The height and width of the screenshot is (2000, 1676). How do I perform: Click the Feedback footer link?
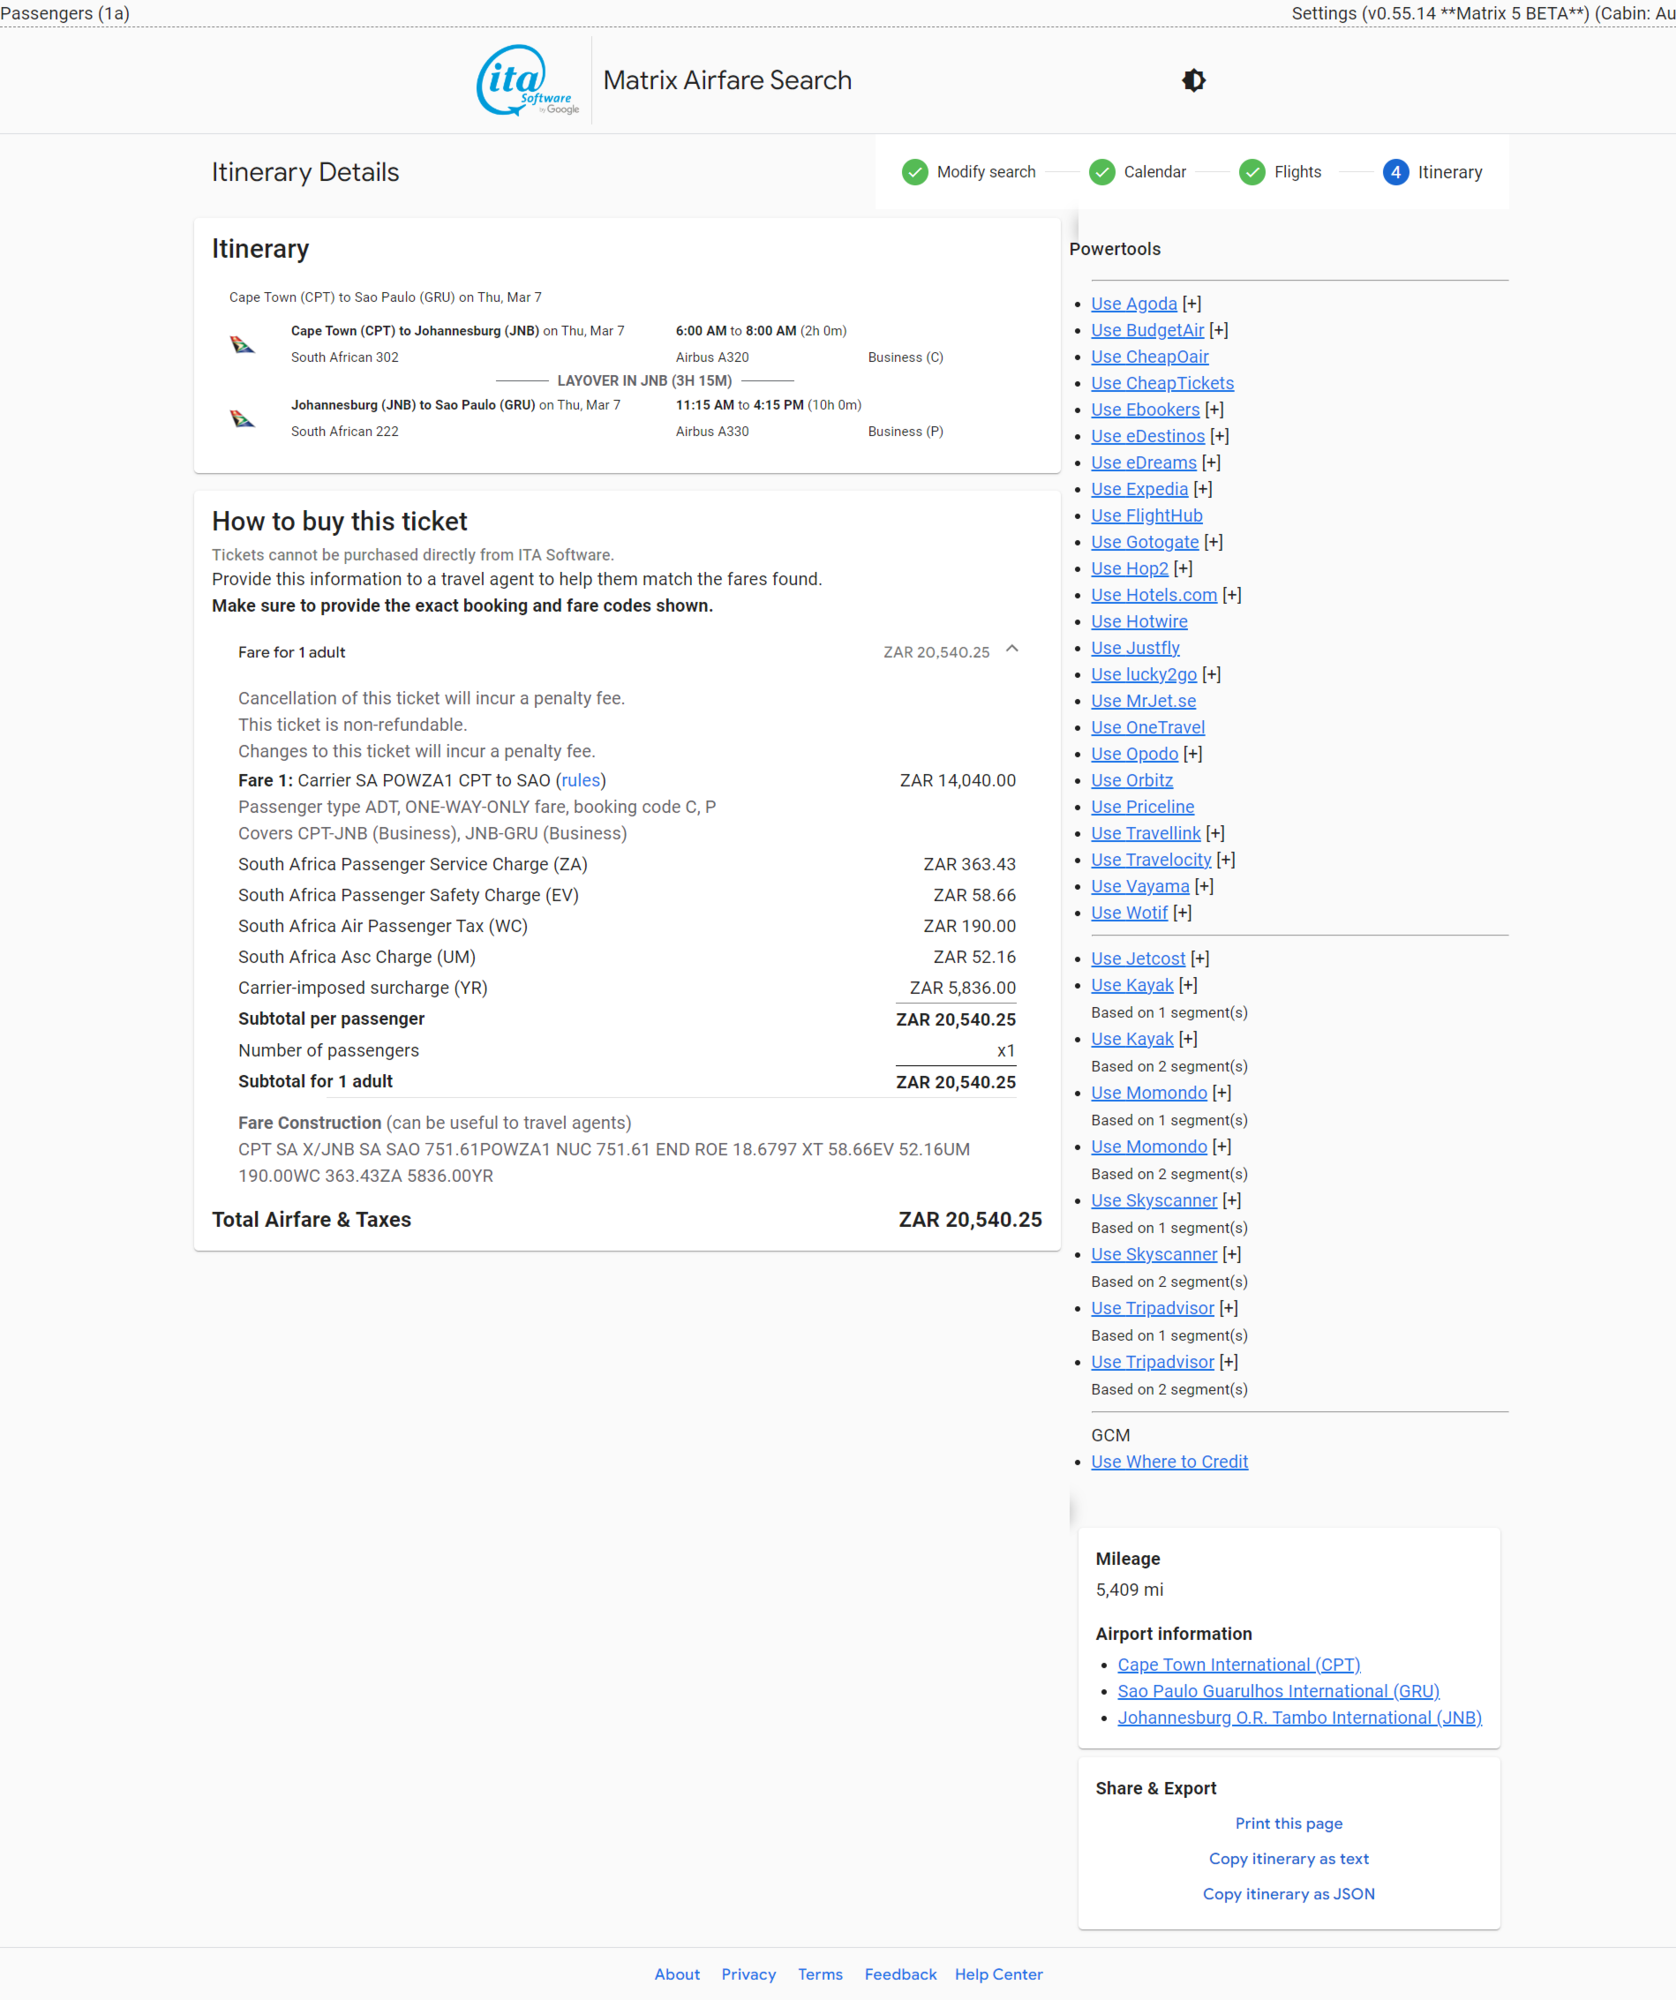point(899,1974)
